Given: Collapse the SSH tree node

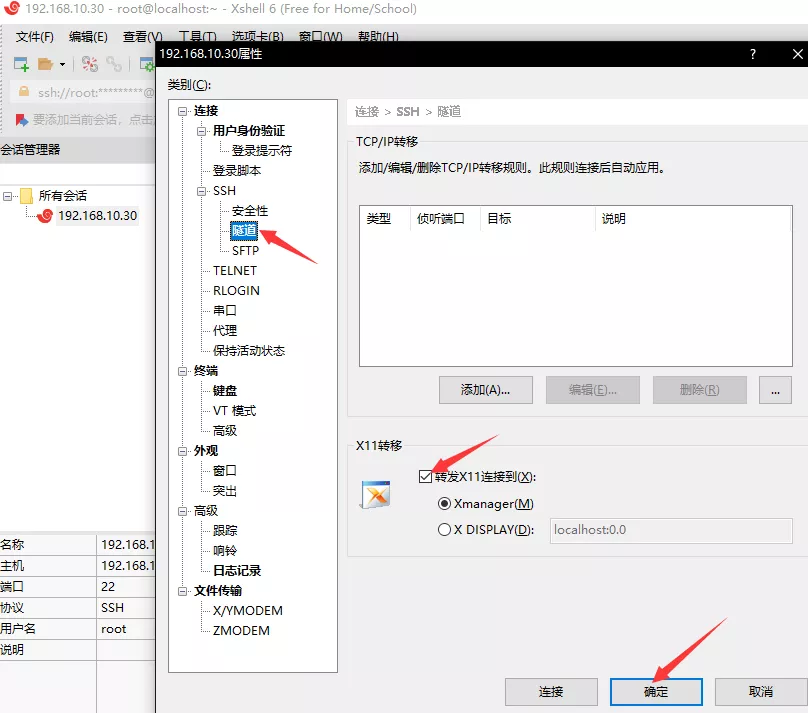Looking at the screenshot, I should point(202,191).
